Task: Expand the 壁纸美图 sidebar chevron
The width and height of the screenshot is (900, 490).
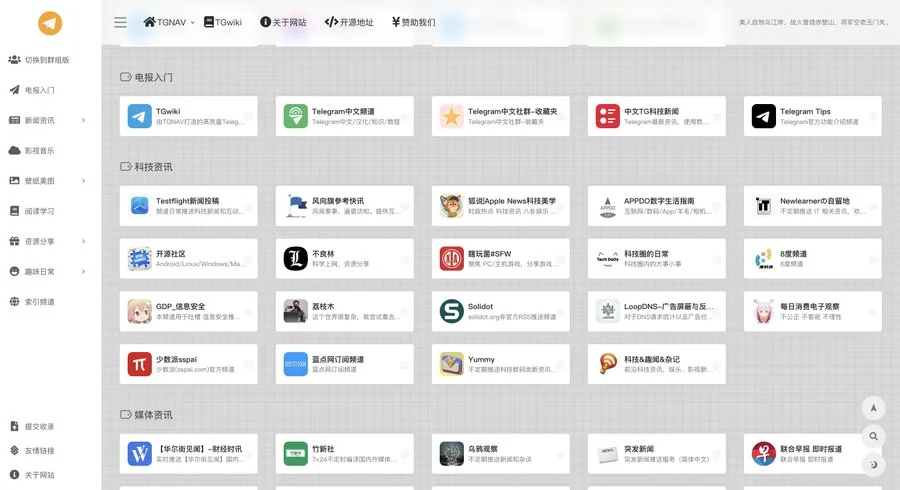Action: click(x=83, y=181)
